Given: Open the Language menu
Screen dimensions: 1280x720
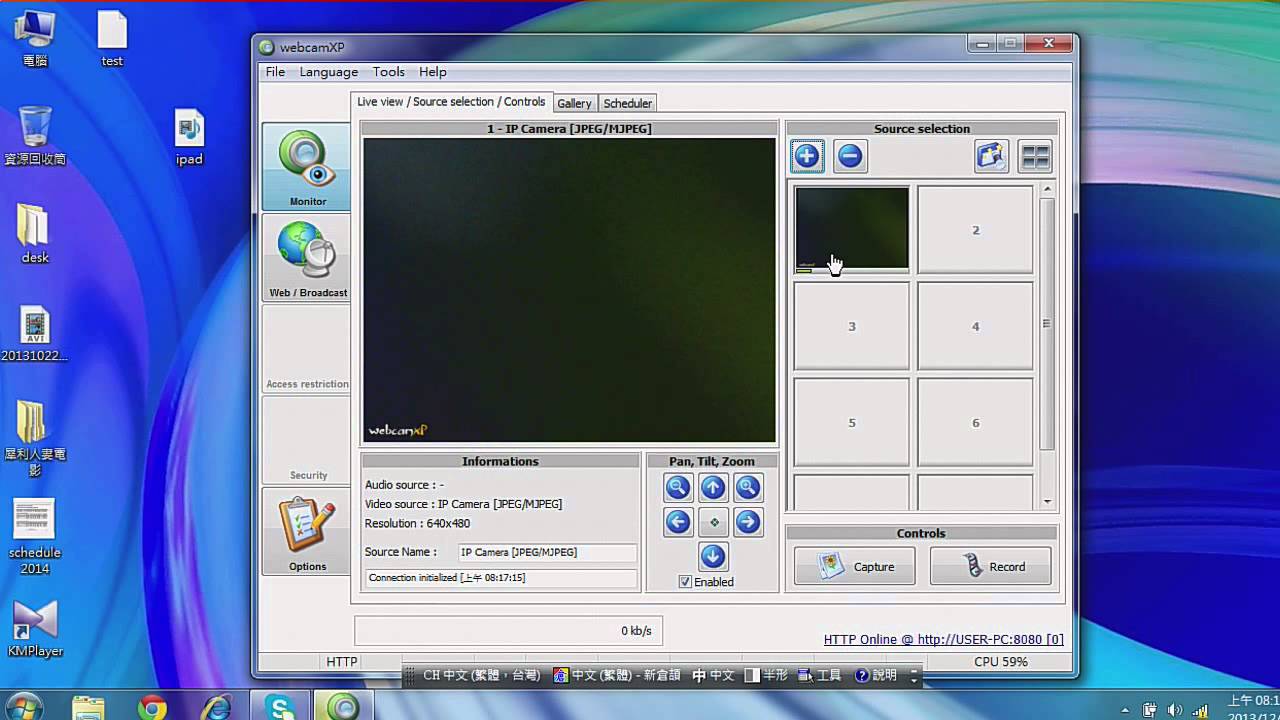Looking at the screenshot, I should tap(328, 72).
